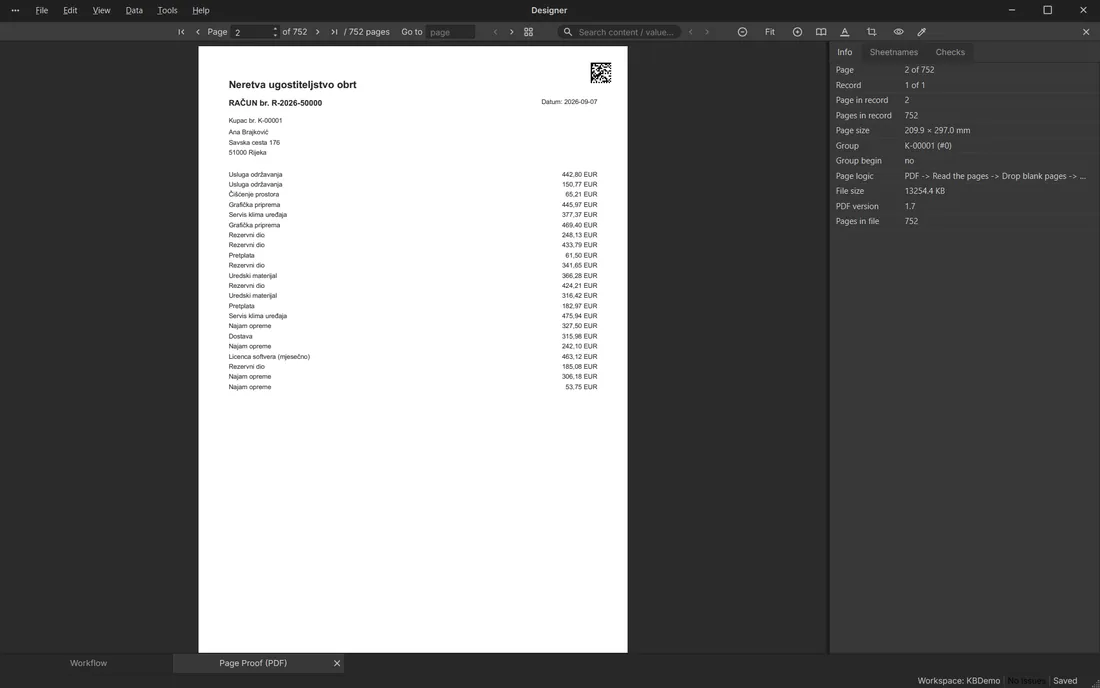Open the Tools menu
This screenshot has width=1100, height=688.
point(167,11)
